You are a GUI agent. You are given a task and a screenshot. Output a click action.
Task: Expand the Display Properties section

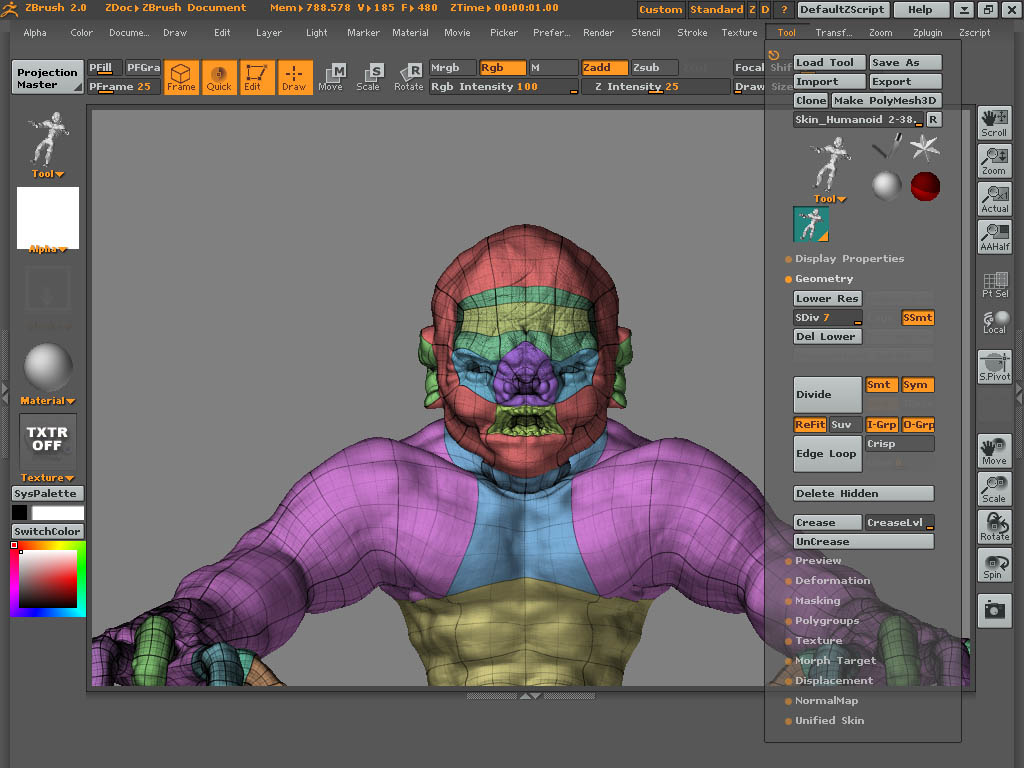(849, 259)
